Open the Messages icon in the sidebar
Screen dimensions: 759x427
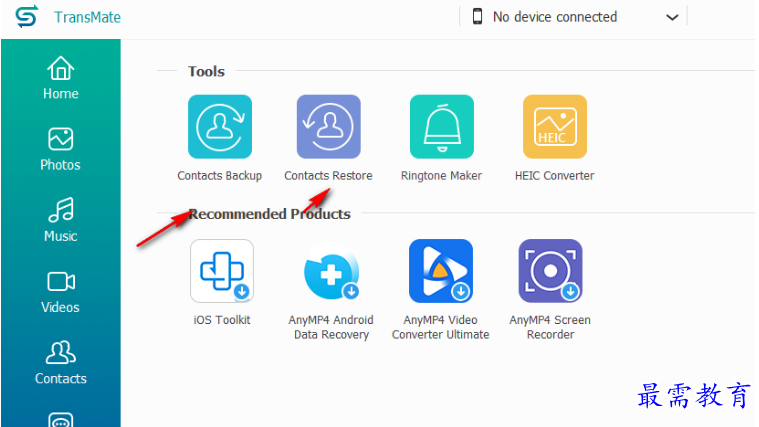click(61, 420)
